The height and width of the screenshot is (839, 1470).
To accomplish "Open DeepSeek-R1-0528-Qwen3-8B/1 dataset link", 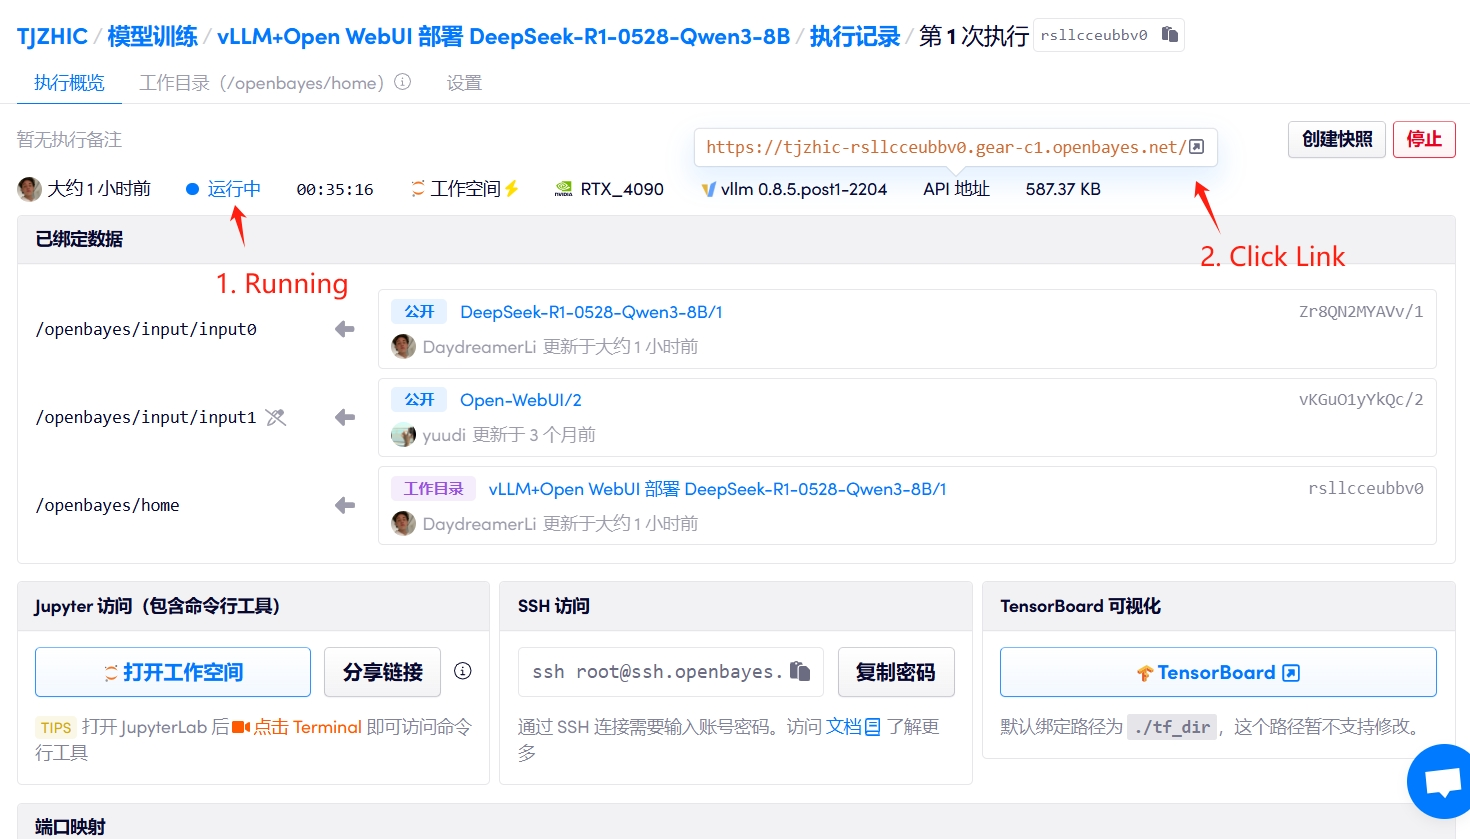I will (x=591, y=312).
